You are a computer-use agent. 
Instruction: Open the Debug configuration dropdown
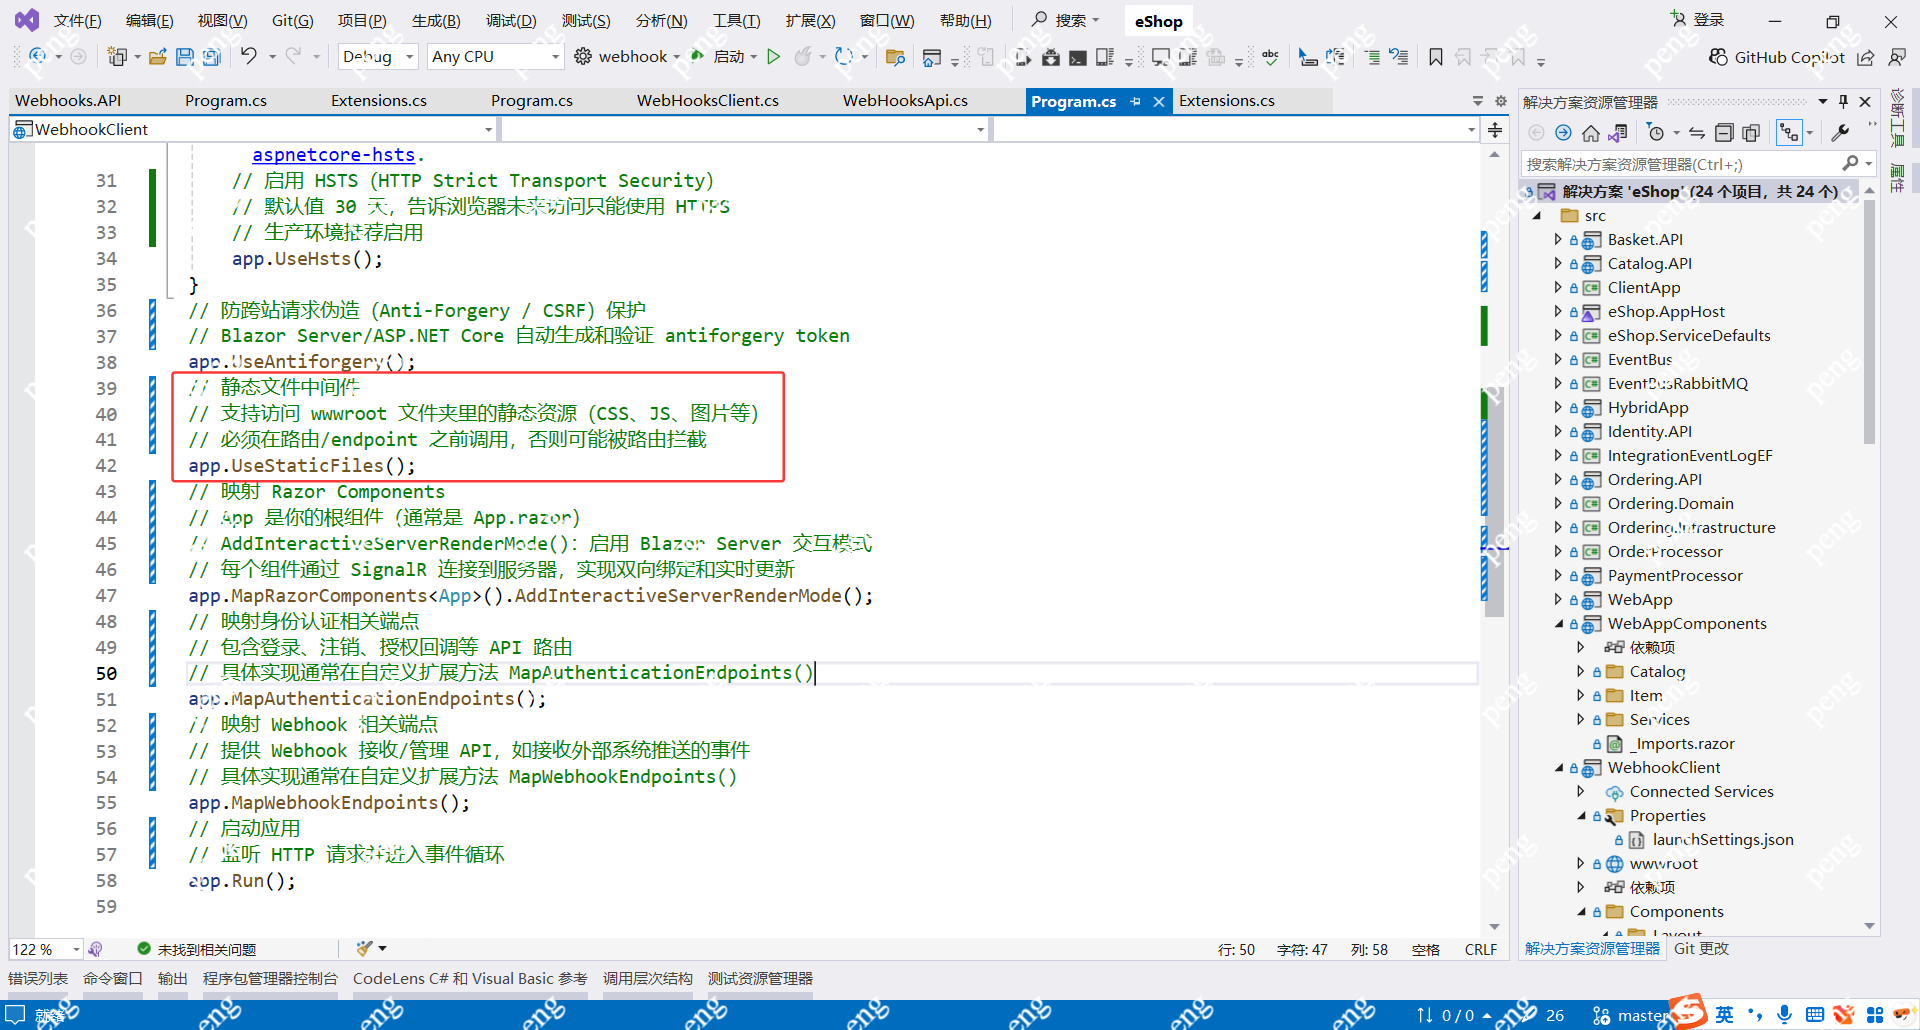click(x=378, y=57)
